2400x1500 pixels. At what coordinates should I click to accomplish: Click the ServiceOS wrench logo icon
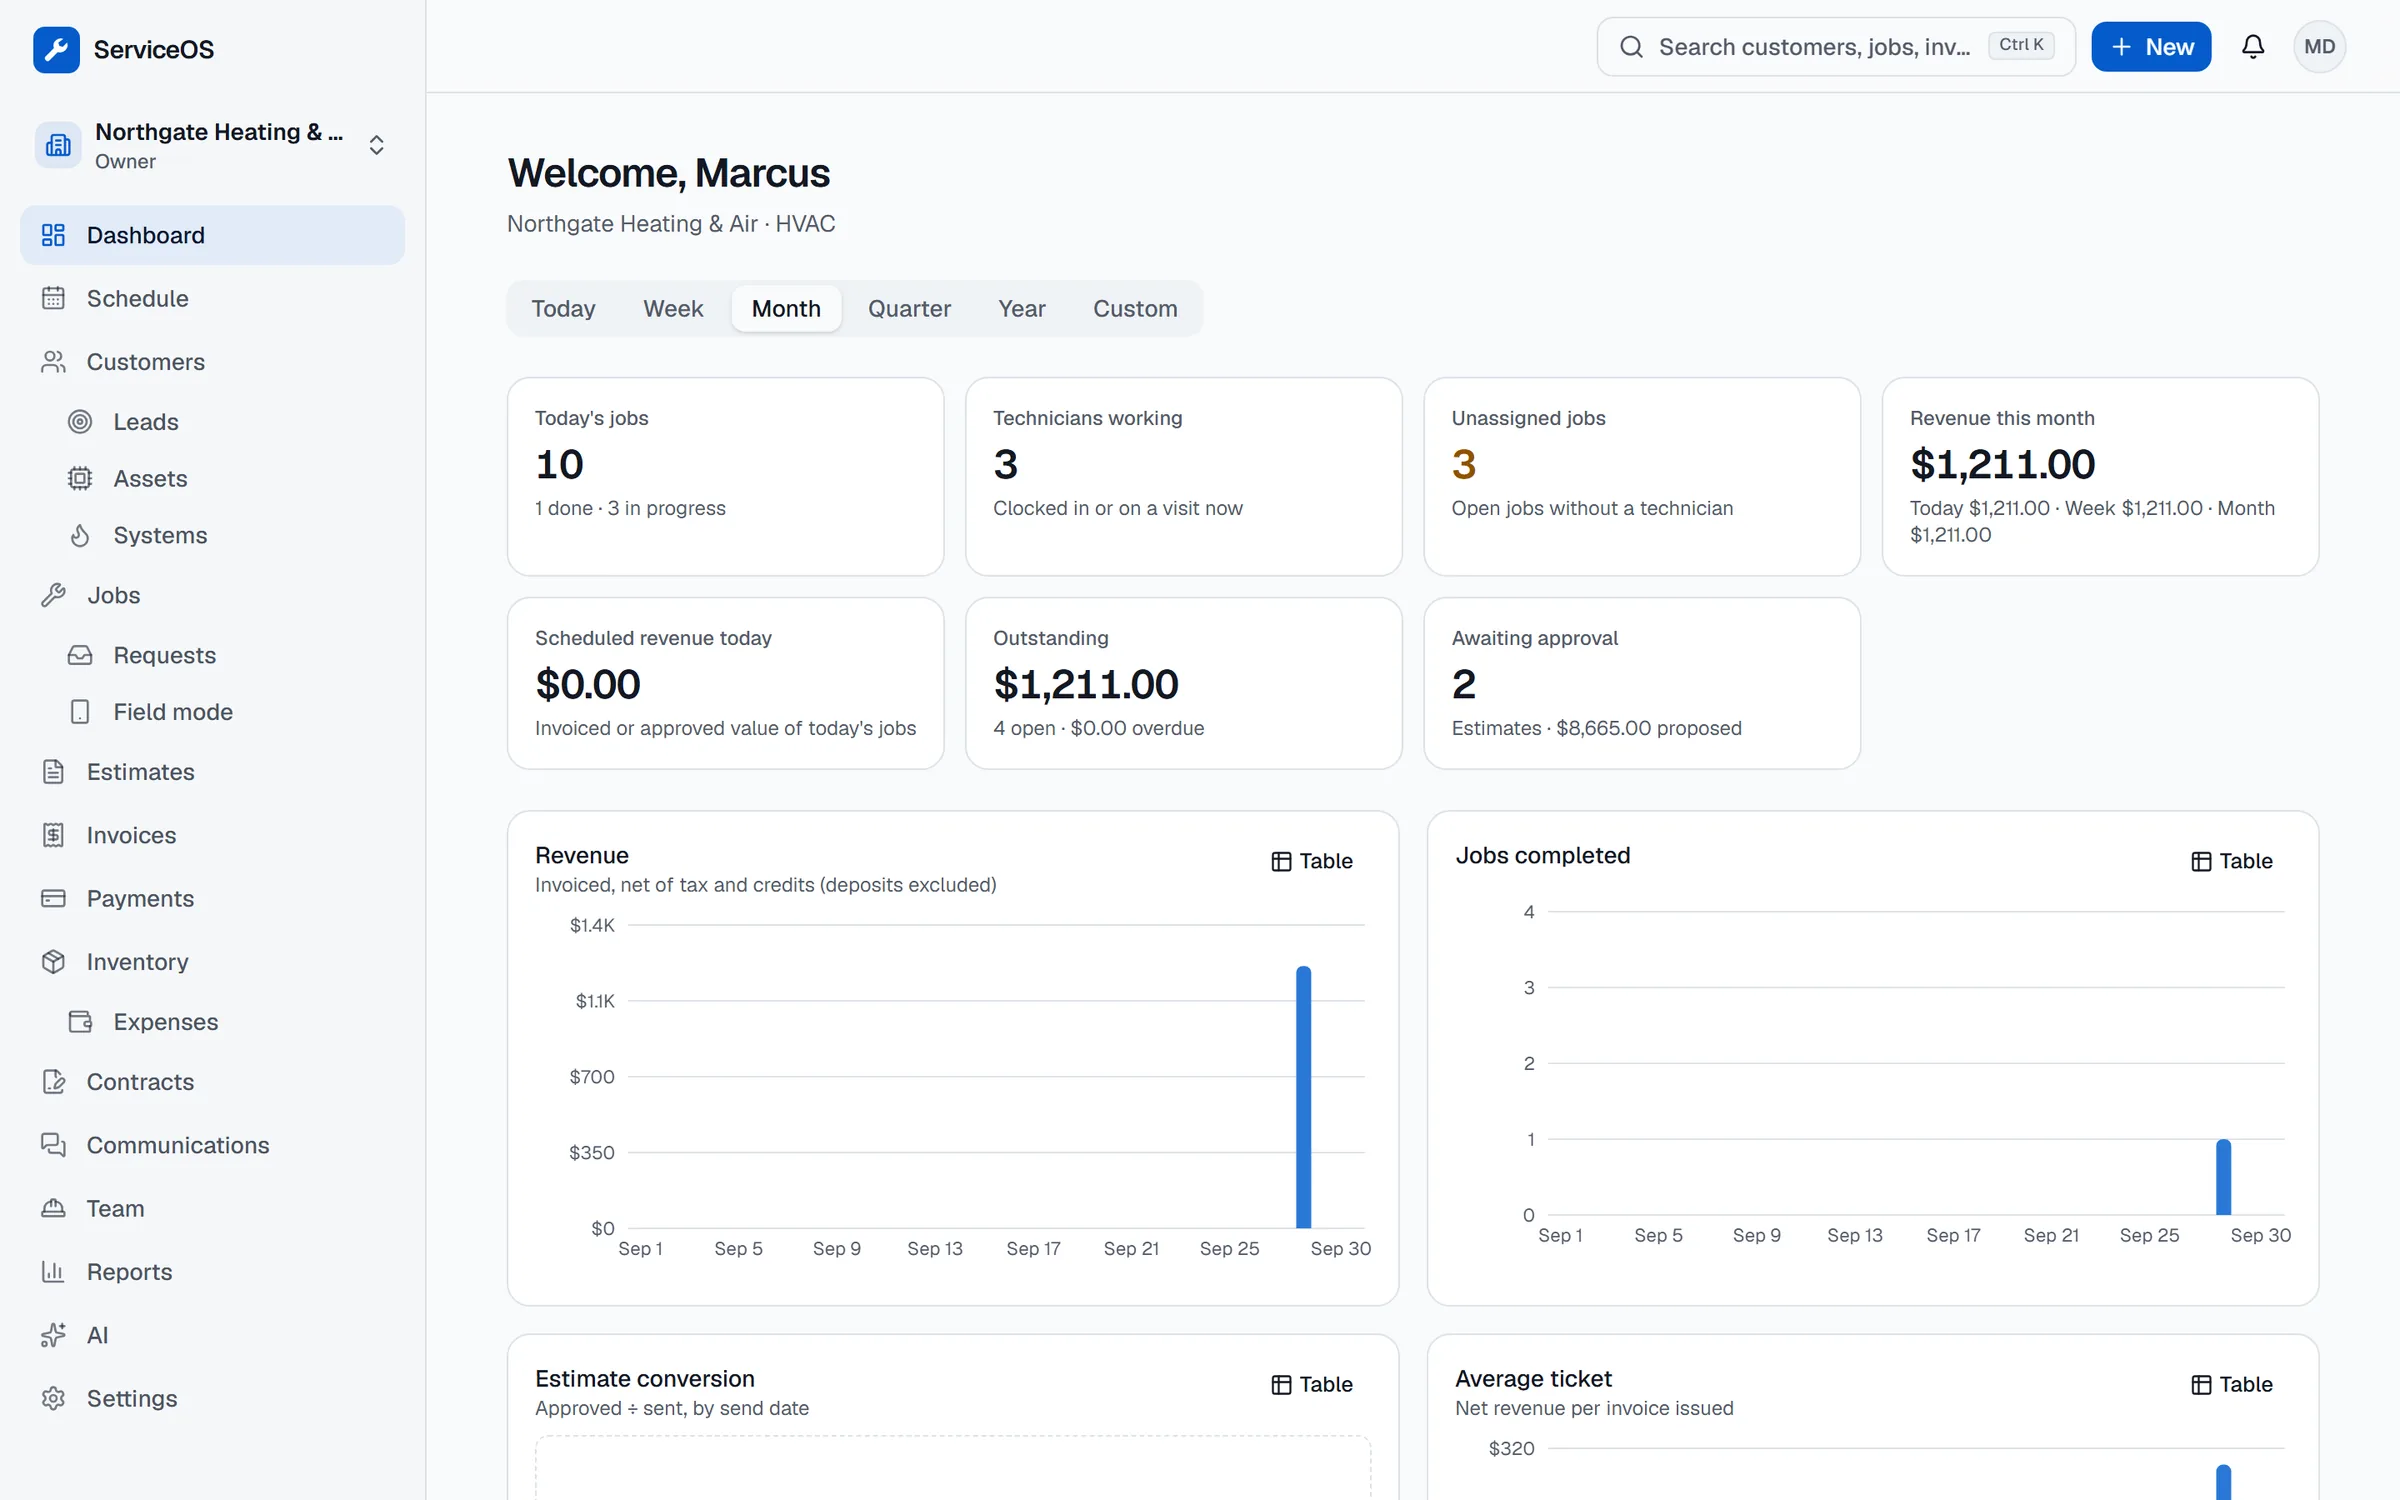click(56, 49)
